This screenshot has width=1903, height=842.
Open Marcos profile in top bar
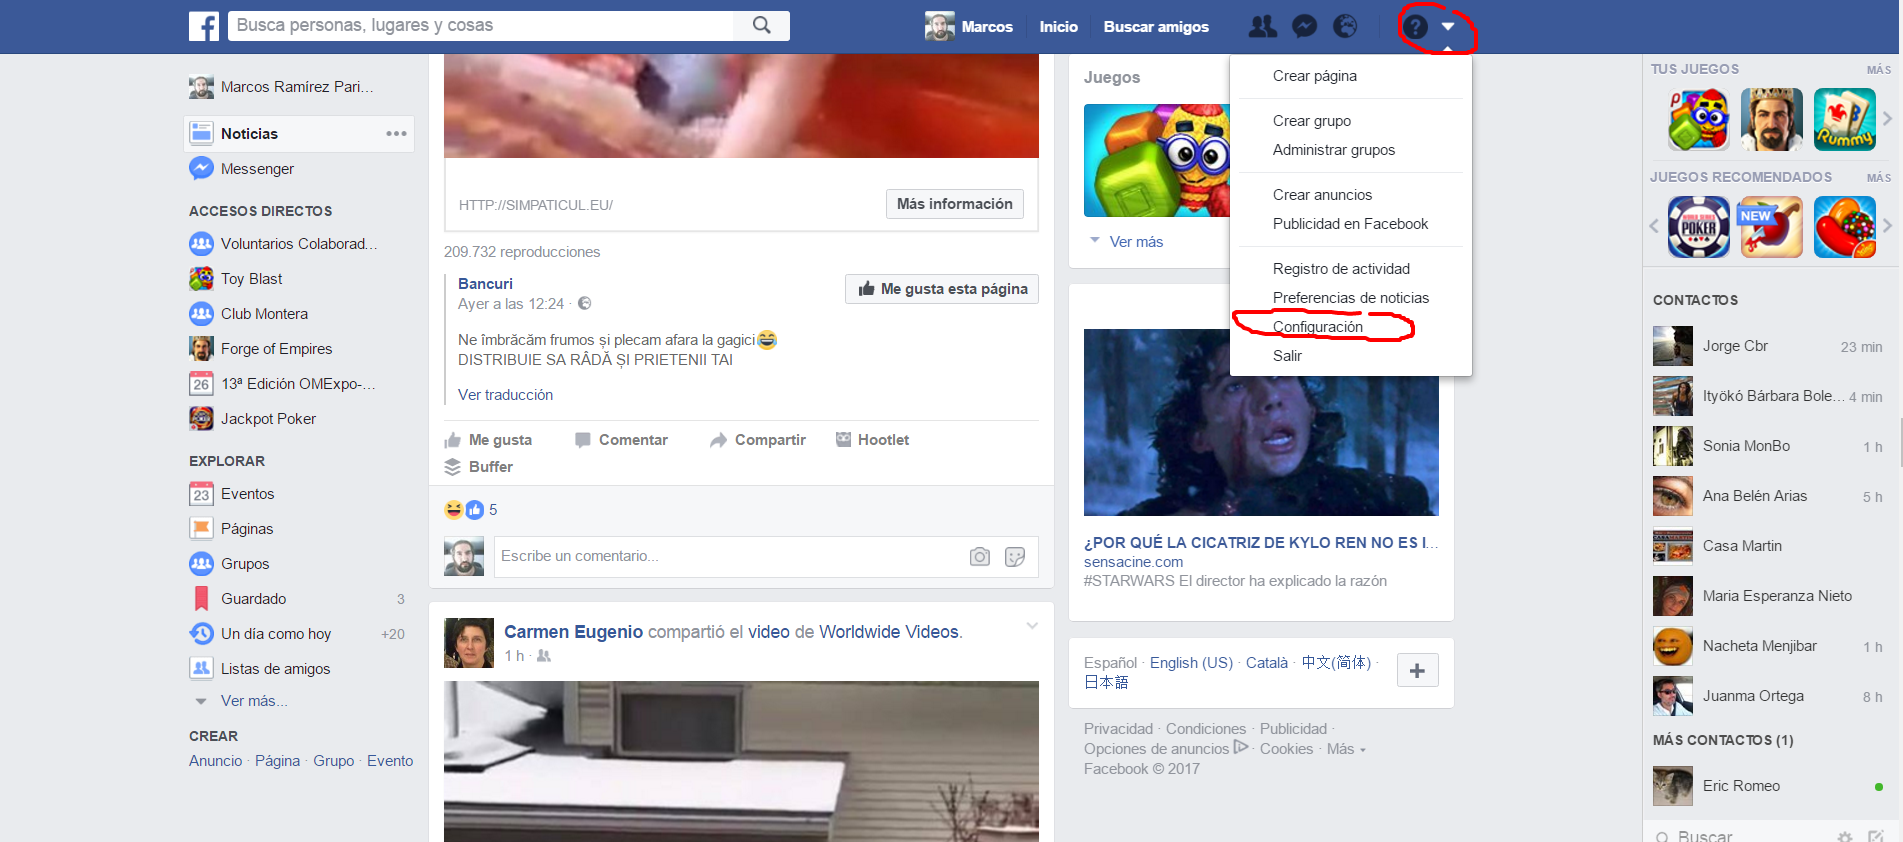tap(969, 27)
